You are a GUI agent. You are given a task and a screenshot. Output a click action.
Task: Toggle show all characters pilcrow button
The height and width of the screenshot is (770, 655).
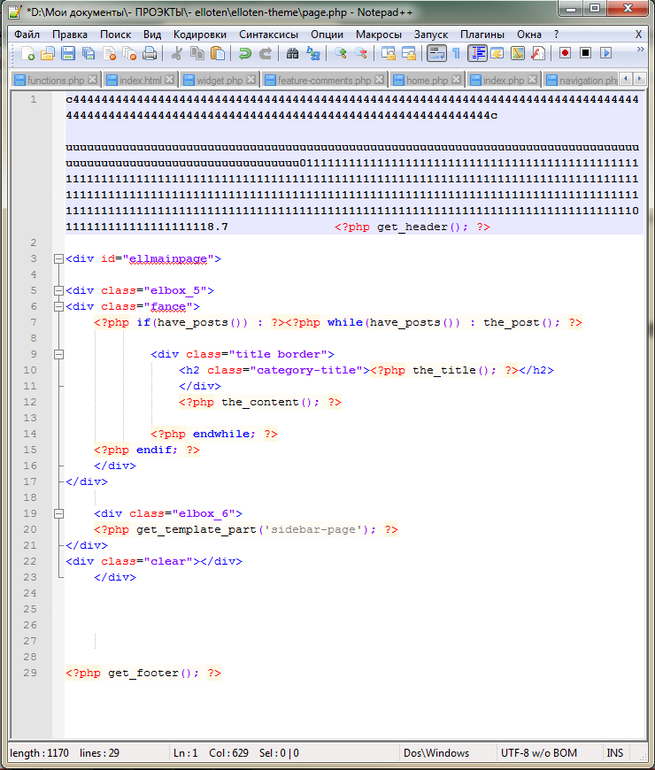457,53
